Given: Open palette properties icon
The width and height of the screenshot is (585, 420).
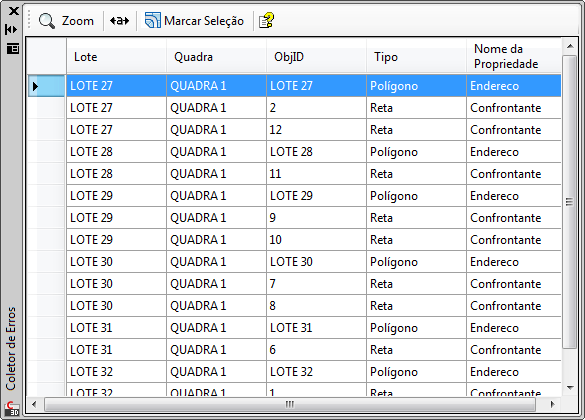Looking at the screenshot, I should [13, 48].
